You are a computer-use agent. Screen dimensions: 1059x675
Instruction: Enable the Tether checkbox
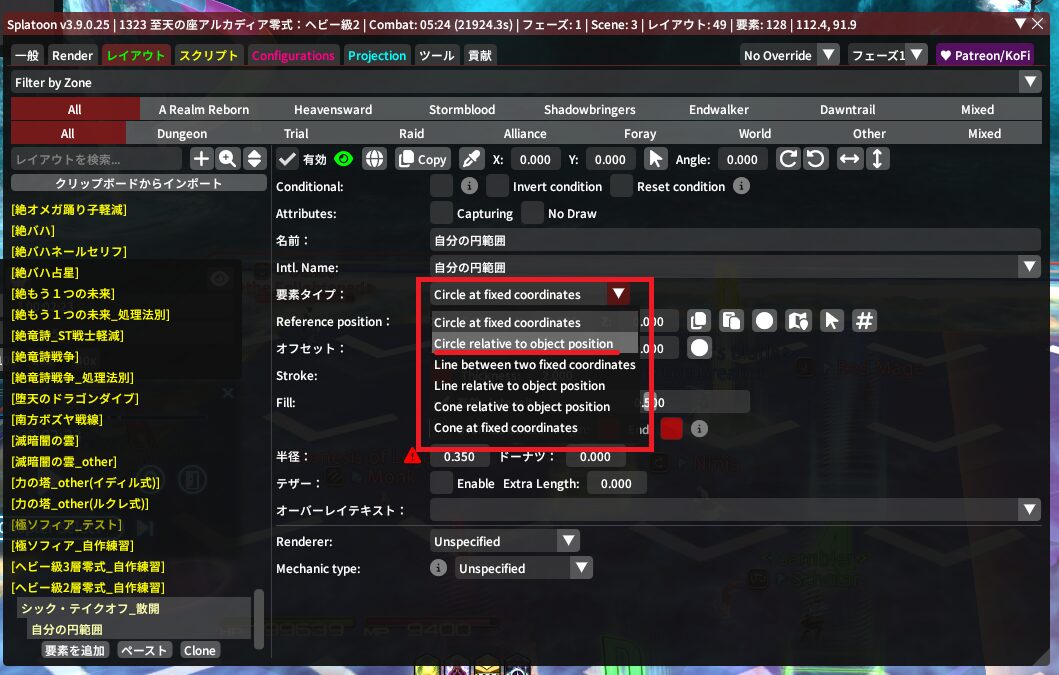(441, 483)
